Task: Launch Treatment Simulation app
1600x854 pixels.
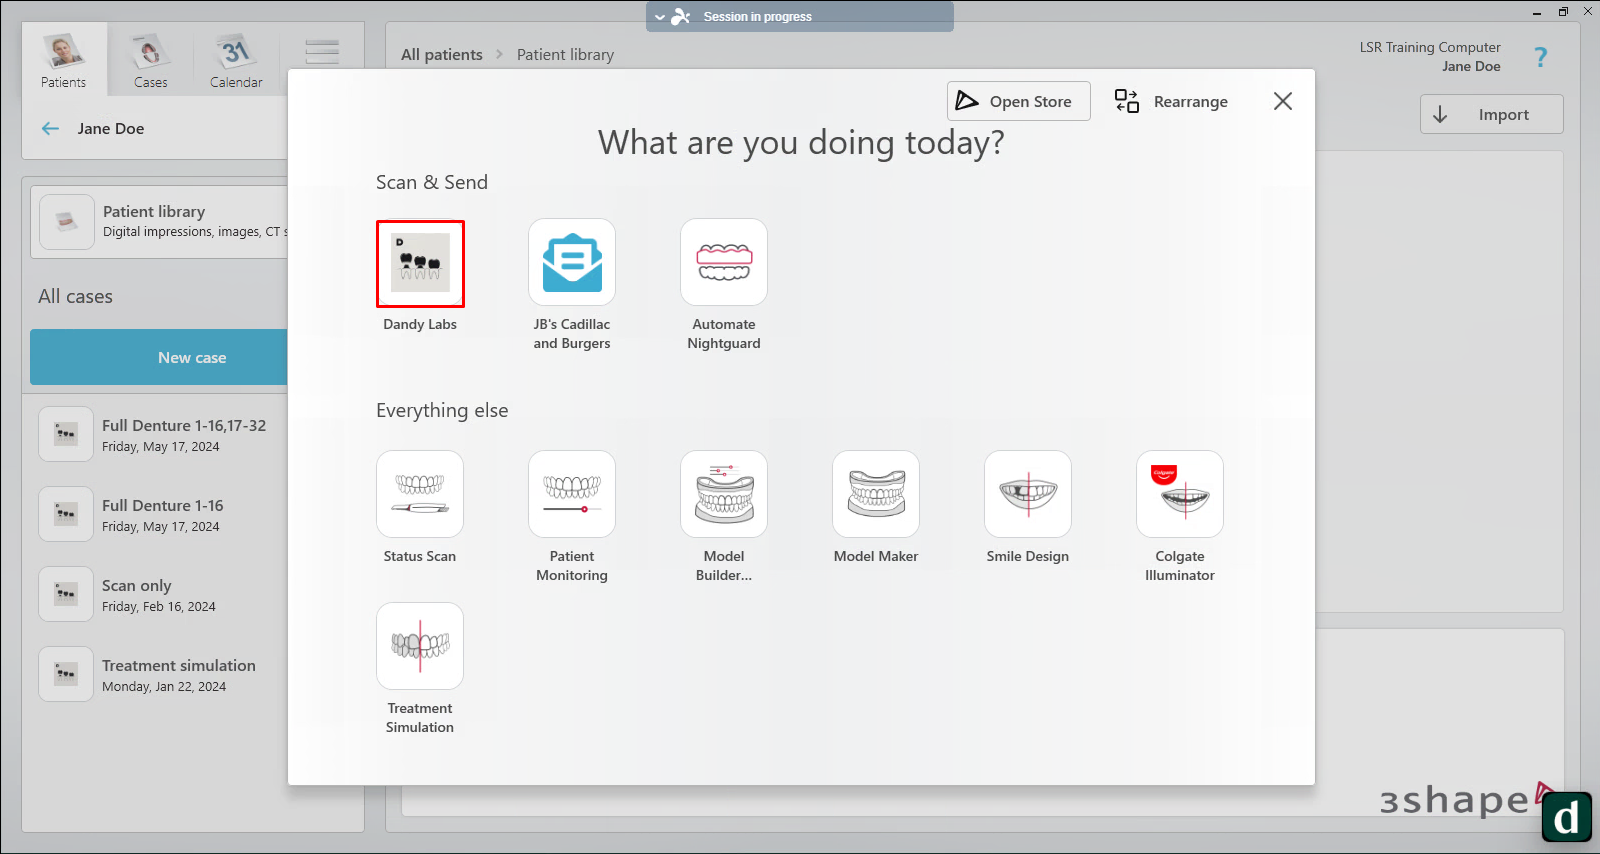Action: coord(420,646)
